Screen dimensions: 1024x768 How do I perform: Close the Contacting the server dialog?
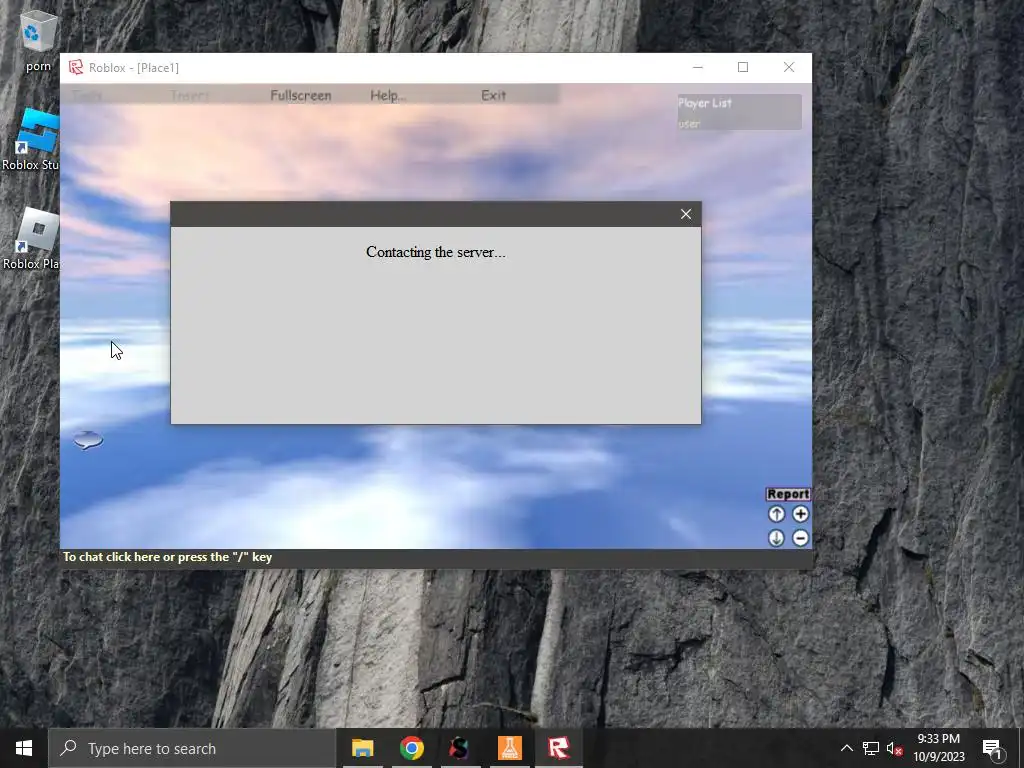[x=686, y=214]
